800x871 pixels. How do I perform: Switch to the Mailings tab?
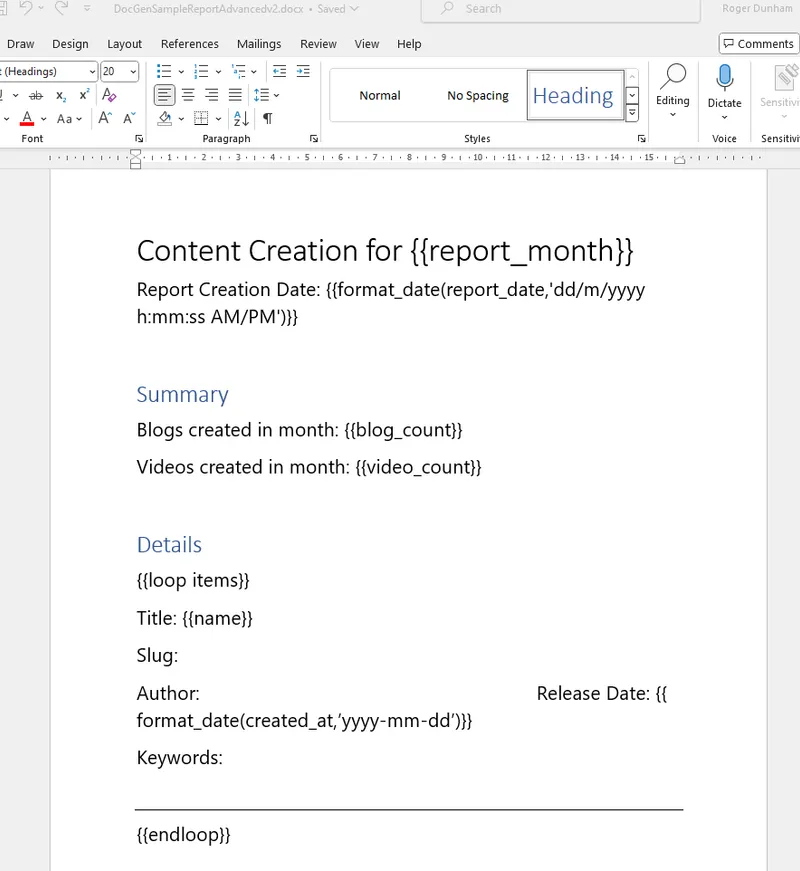coord(259,44)
